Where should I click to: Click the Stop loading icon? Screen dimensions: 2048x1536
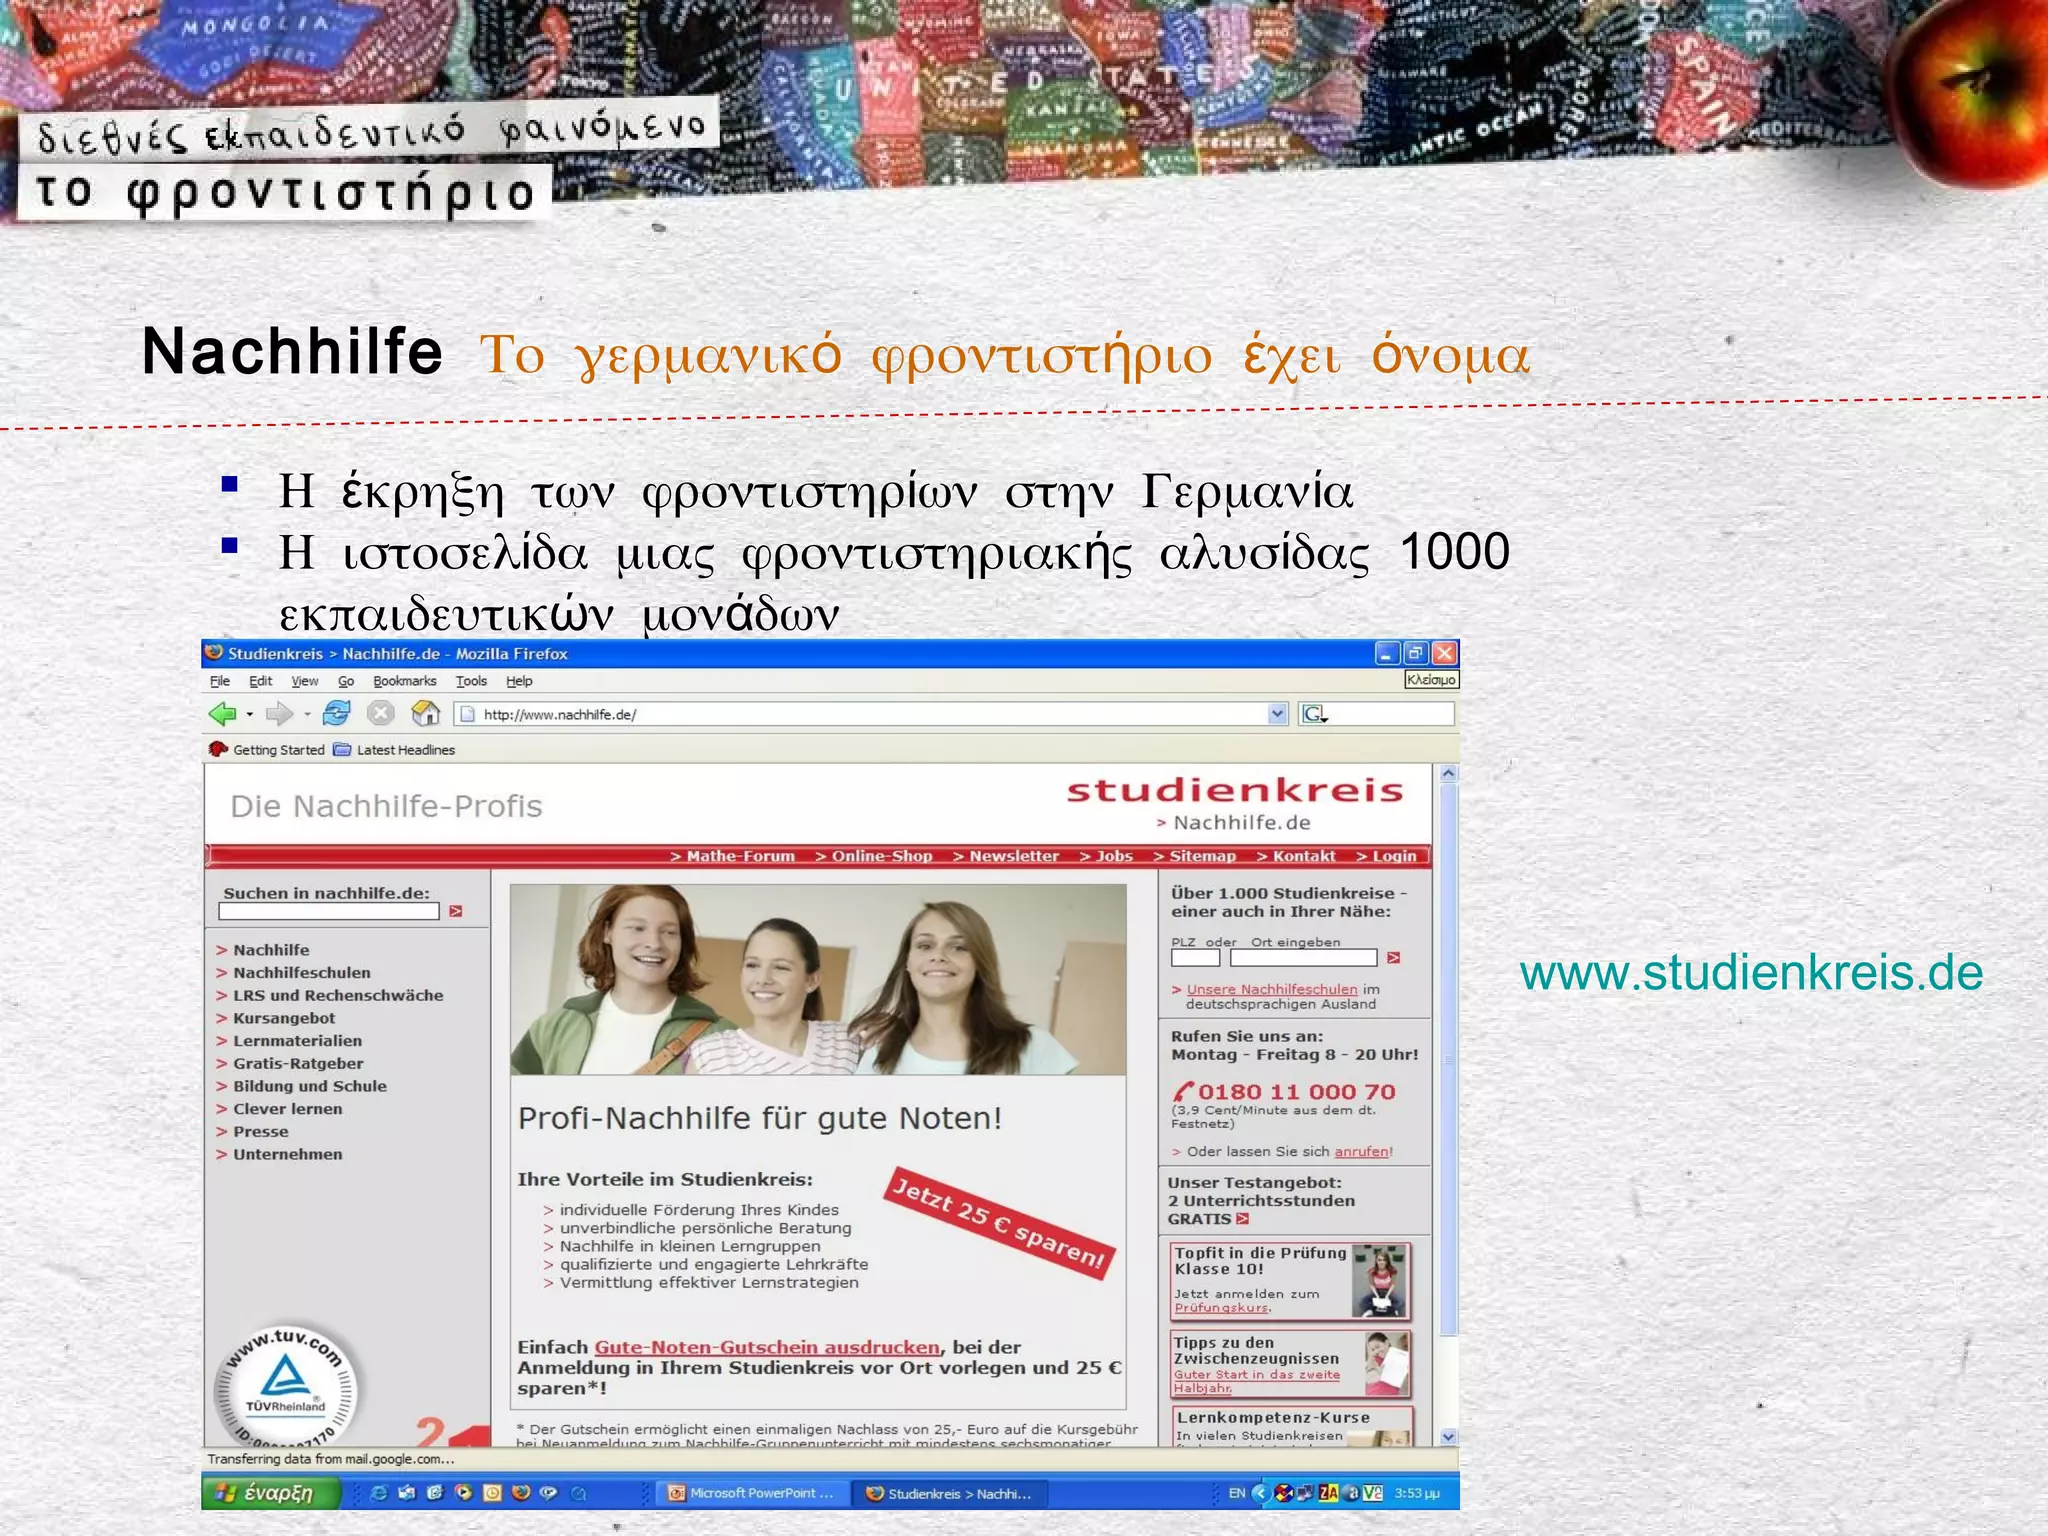click(381, 714)
